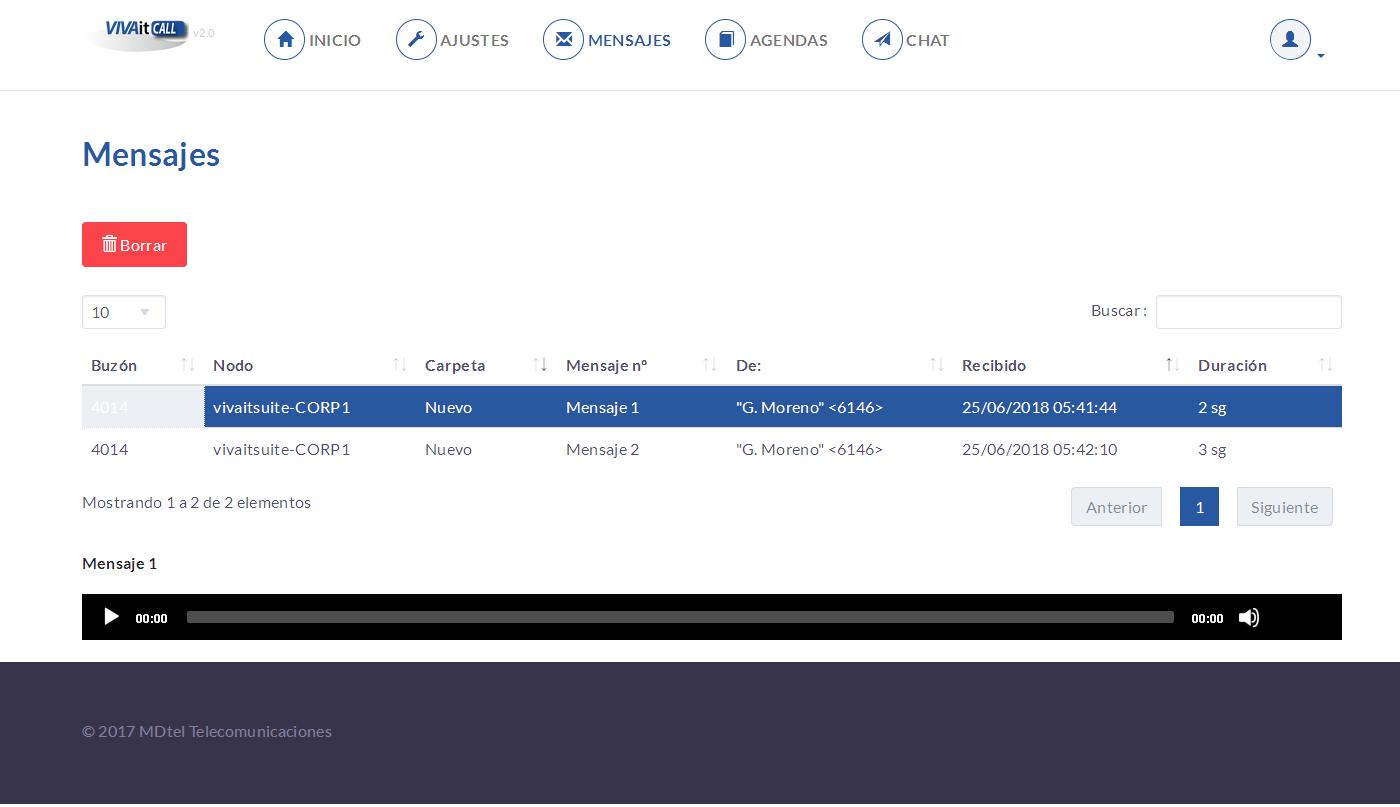Open the rows-per-page dropdown showing 10
Viewport: 1400px width, 807px height.
(124, 312)
